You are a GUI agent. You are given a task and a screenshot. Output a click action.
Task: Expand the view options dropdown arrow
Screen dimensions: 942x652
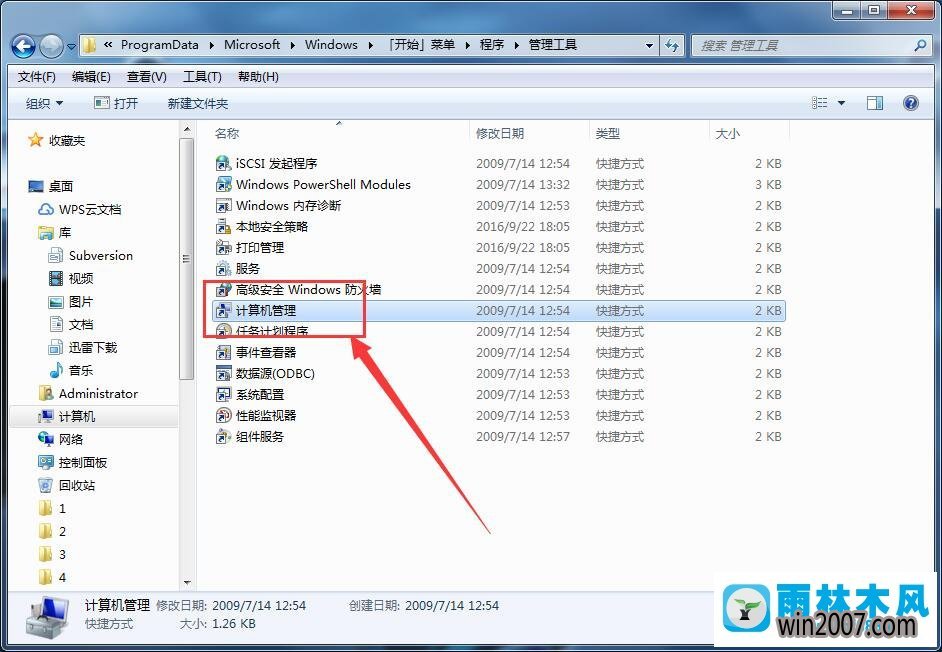click(x=841, y=103)
